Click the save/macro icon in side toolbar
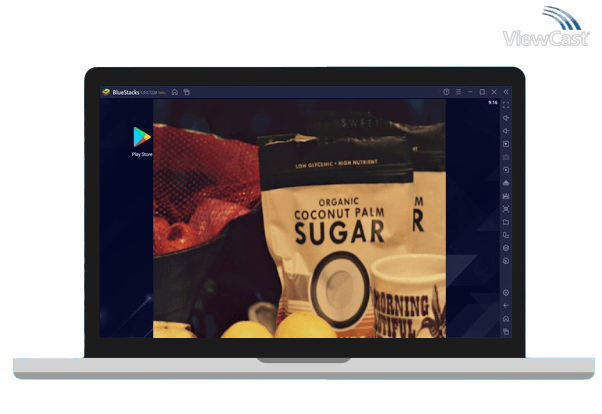Screen dimensions: 602x414 tap(506, 196)
